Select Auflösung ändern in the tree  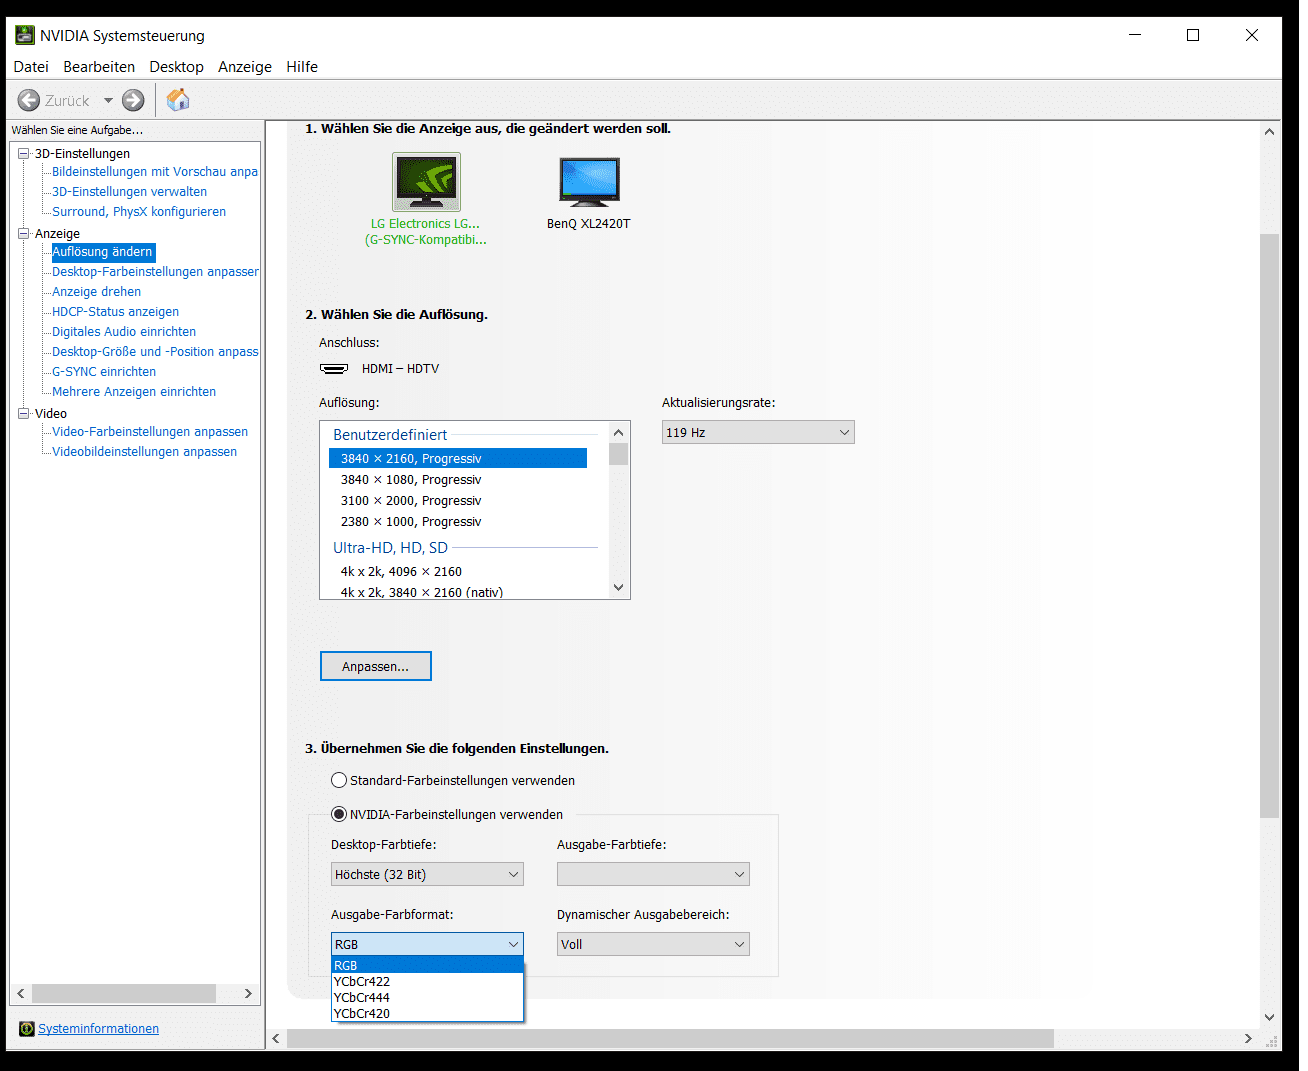coord(102,252)
